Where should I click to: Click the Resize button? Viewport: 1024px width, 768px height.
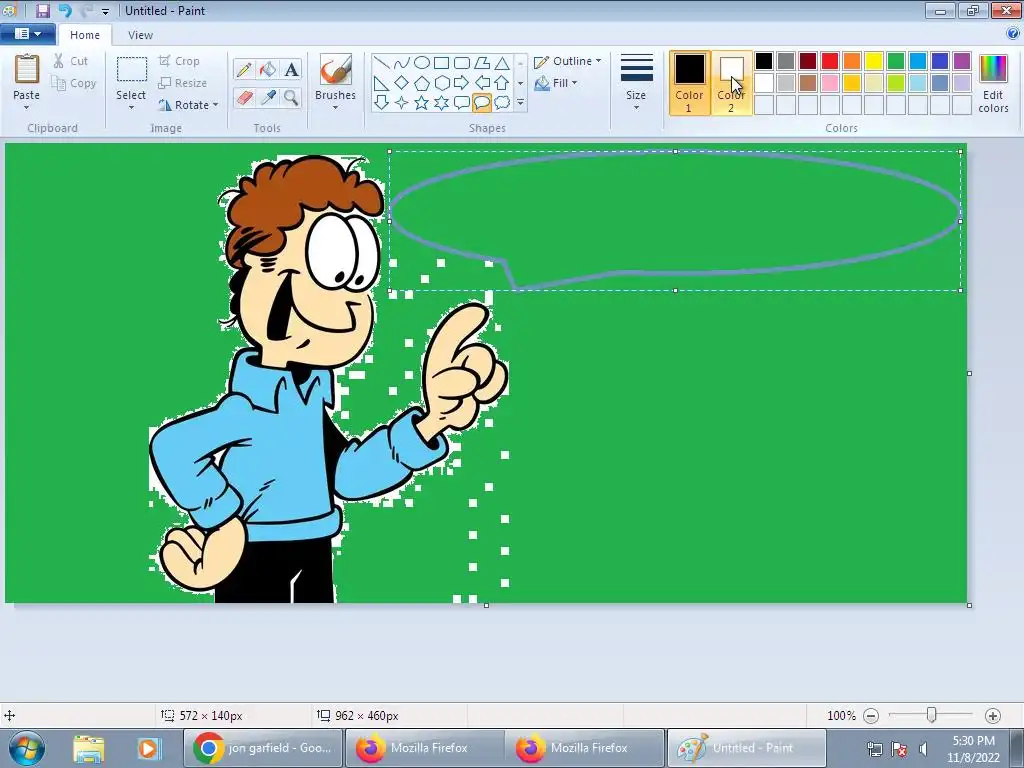pos(183,83)
